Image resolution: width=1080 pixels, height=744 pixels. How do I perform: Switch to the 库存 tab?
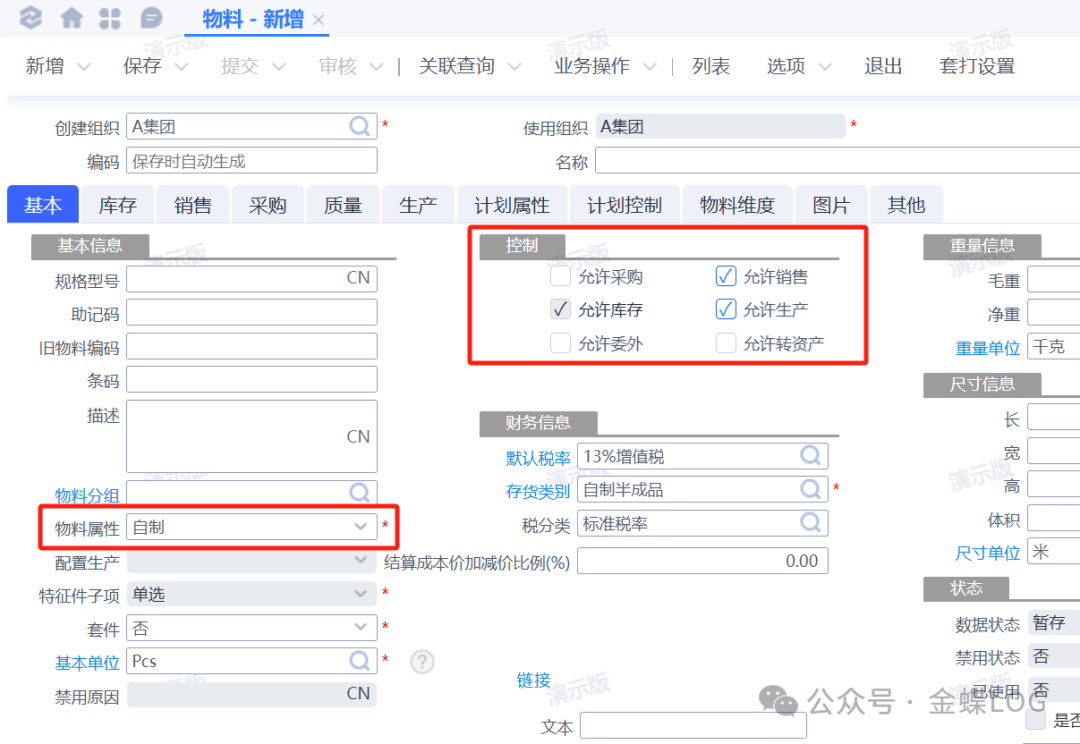pos(117,205)
